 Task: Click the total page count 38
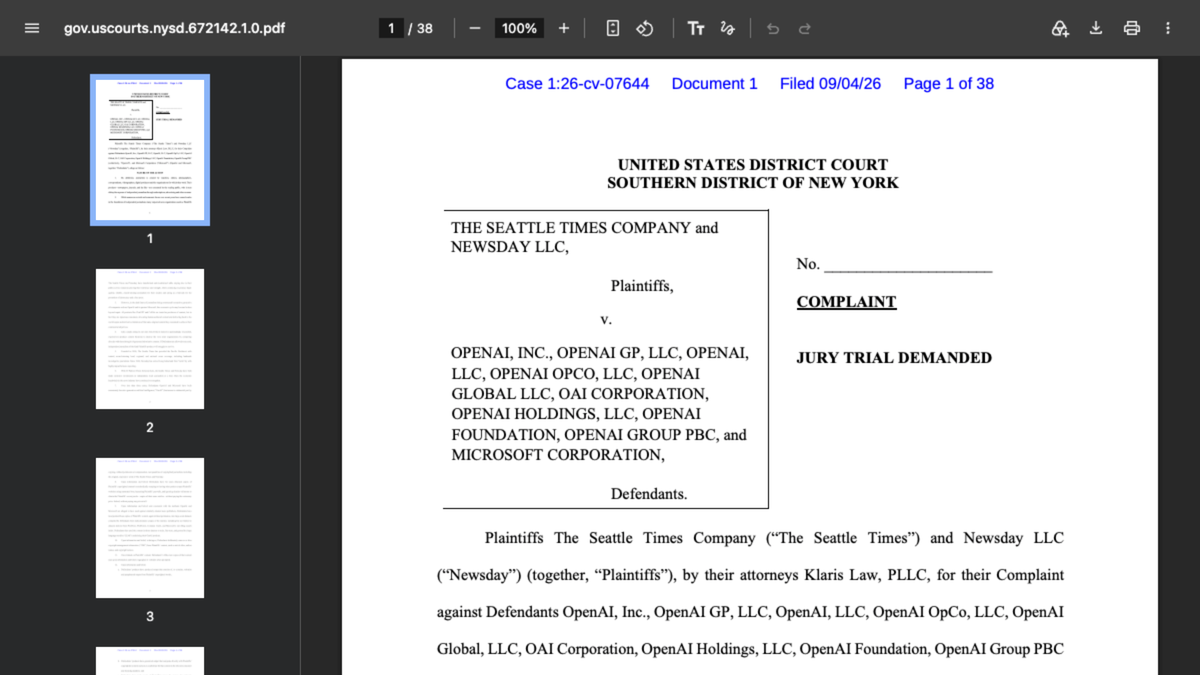click(425, 28)
